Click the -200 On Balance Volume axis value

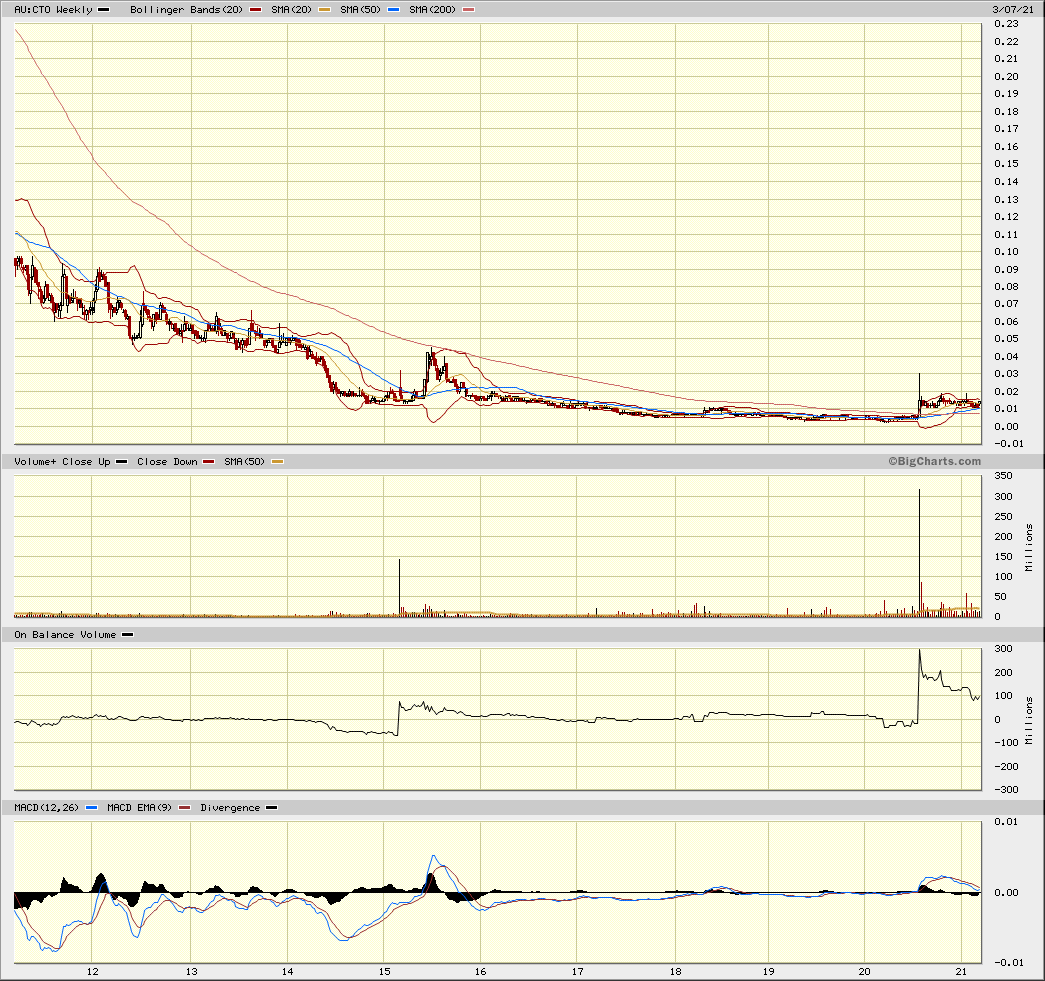click(x=1006, y=766)
